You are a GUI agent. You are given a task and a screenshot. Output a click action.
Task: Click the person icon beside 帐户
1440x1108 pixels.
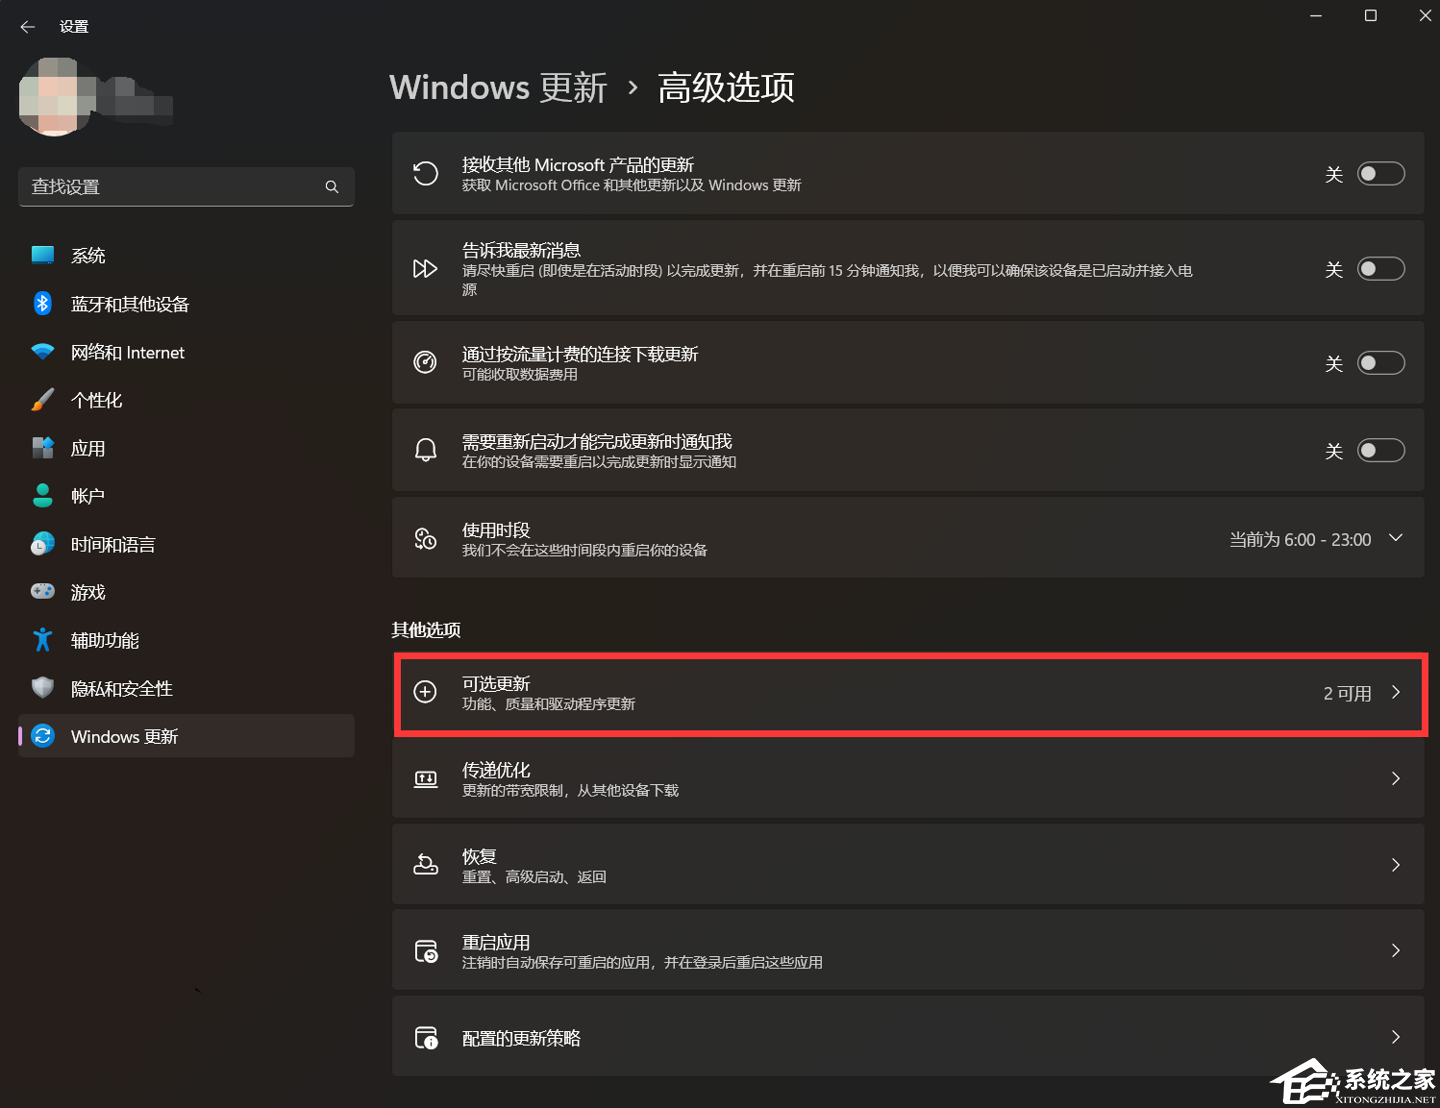[x=42, y=496]
